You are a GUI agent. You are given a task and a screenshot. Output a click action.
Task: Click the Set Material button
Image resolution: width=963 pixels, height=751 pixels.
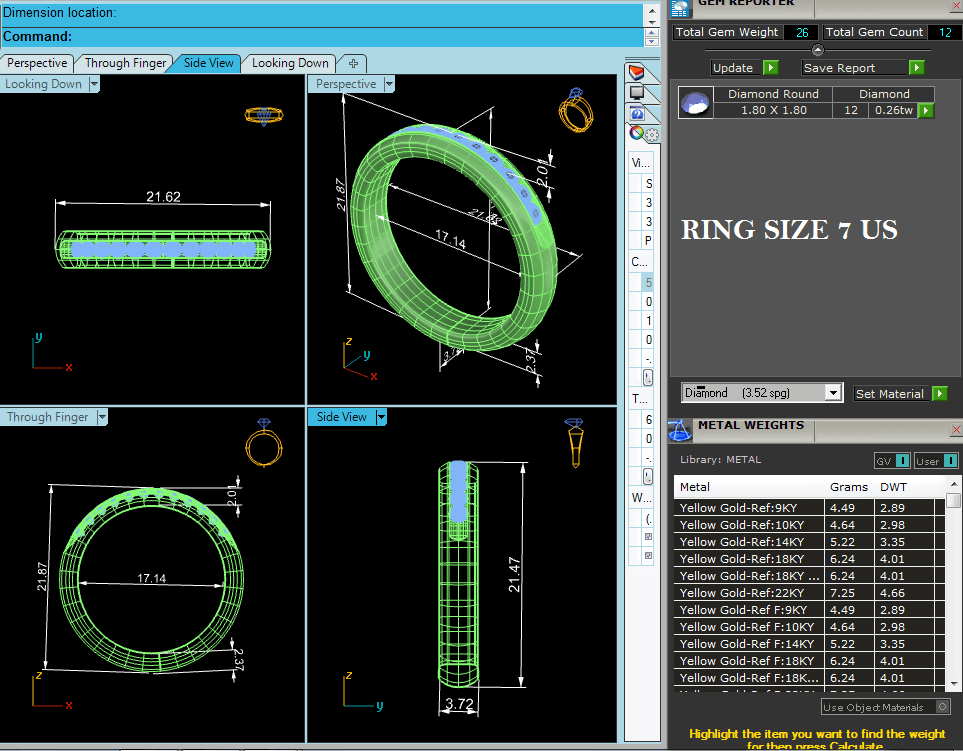tap(890, 394)
